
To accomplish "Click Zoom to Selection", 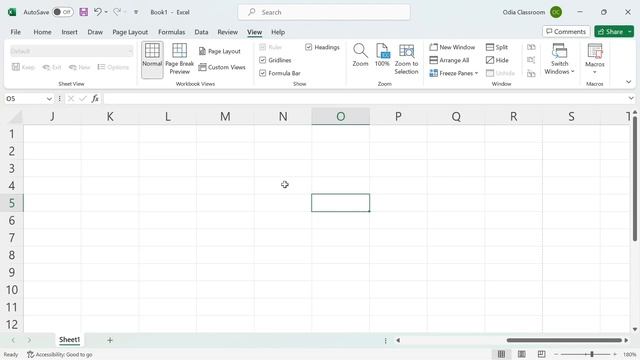I will point(407,60).
